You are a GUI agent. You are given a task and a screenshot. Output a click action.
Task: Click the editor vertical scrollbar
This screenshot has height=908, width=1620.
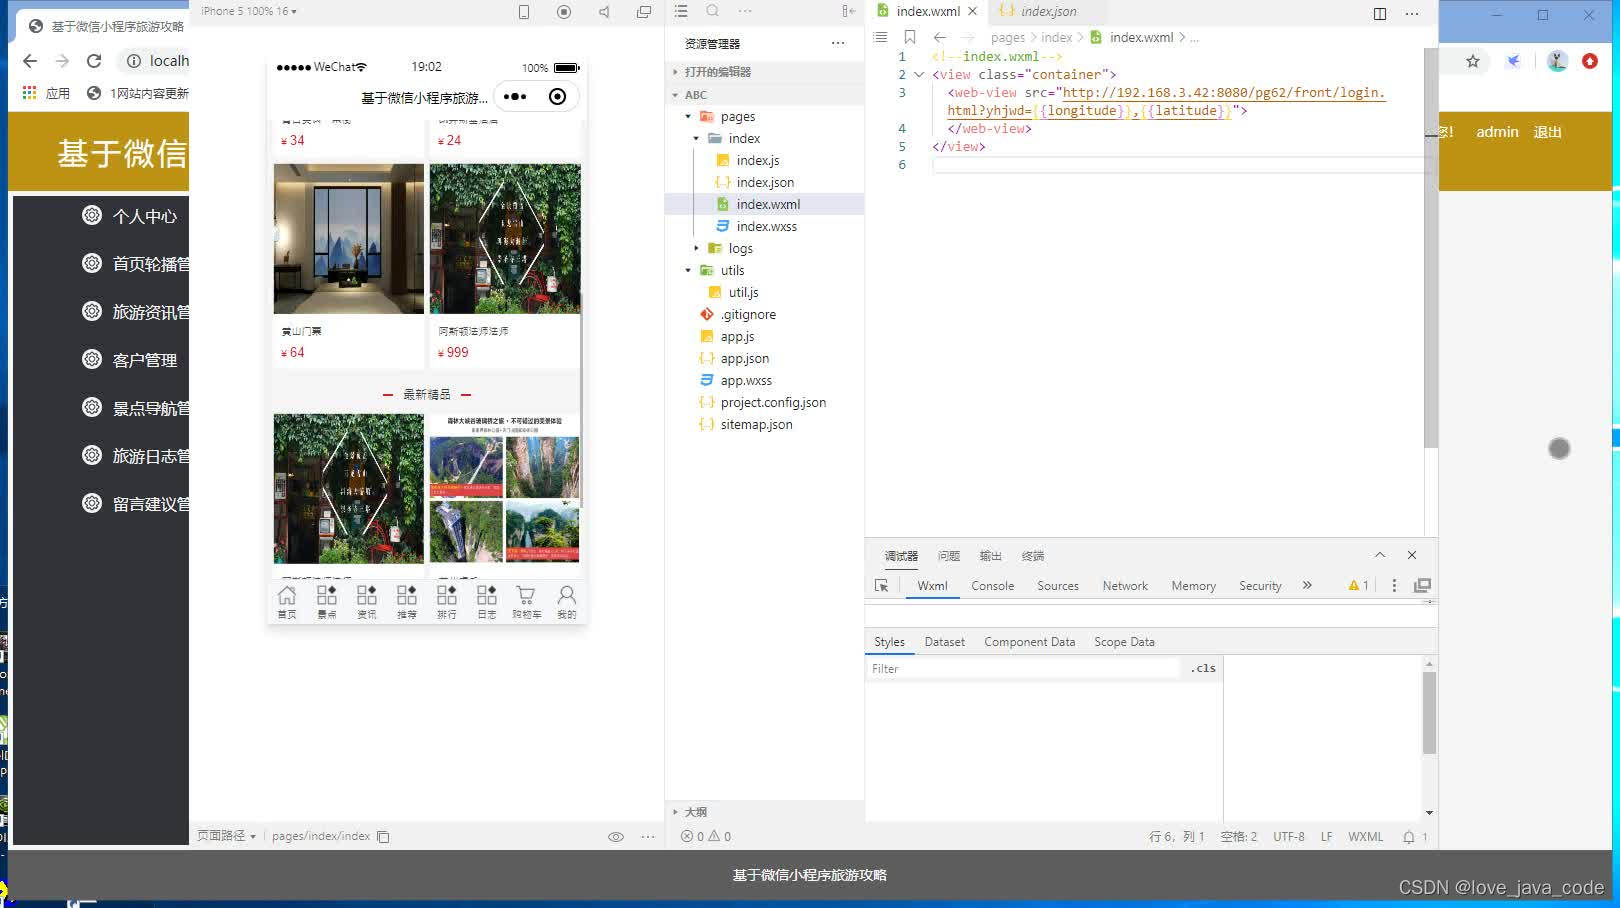pyautogui.click(x=1430, y=248)
